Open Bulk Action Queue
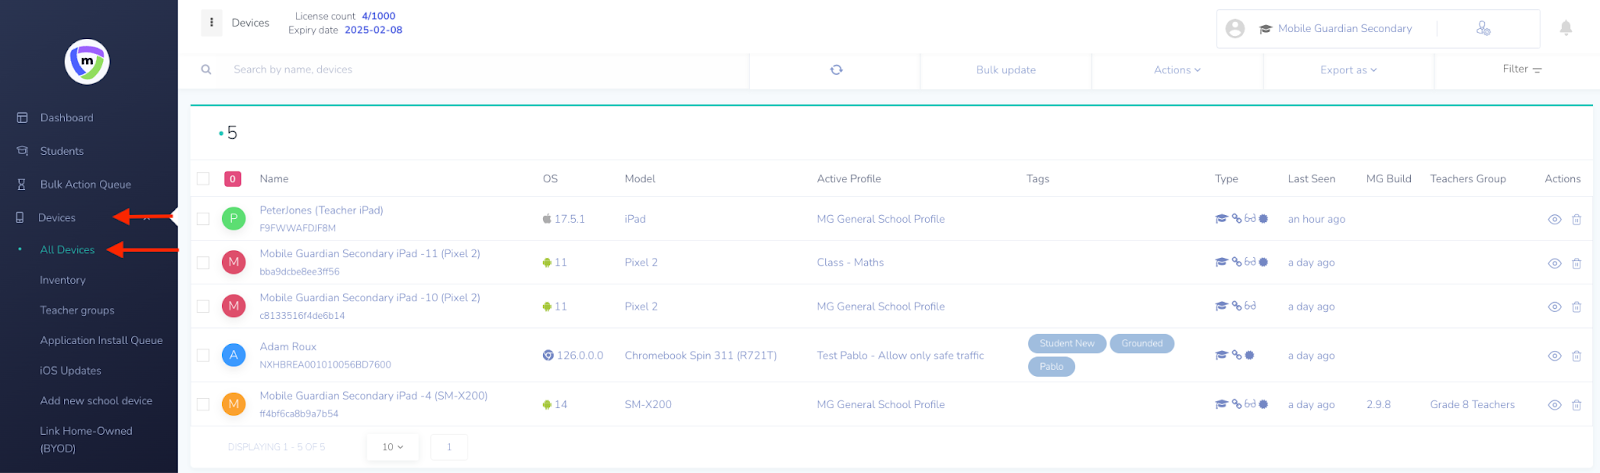The image size is (1600, 473). (85, 185)
